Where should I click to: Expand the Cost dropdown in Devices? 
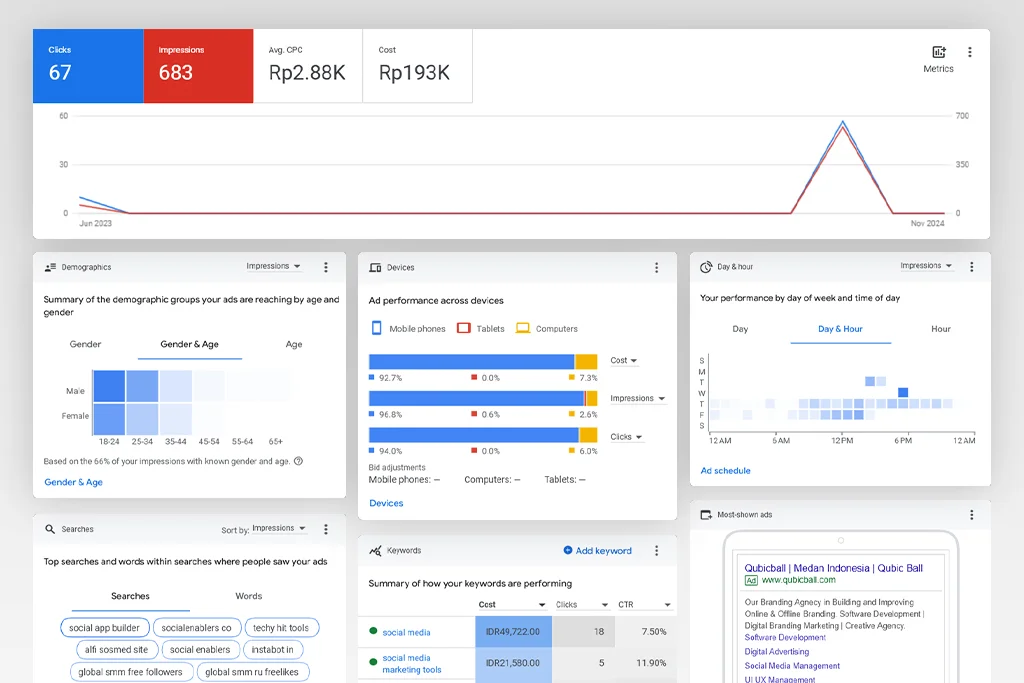624,361
